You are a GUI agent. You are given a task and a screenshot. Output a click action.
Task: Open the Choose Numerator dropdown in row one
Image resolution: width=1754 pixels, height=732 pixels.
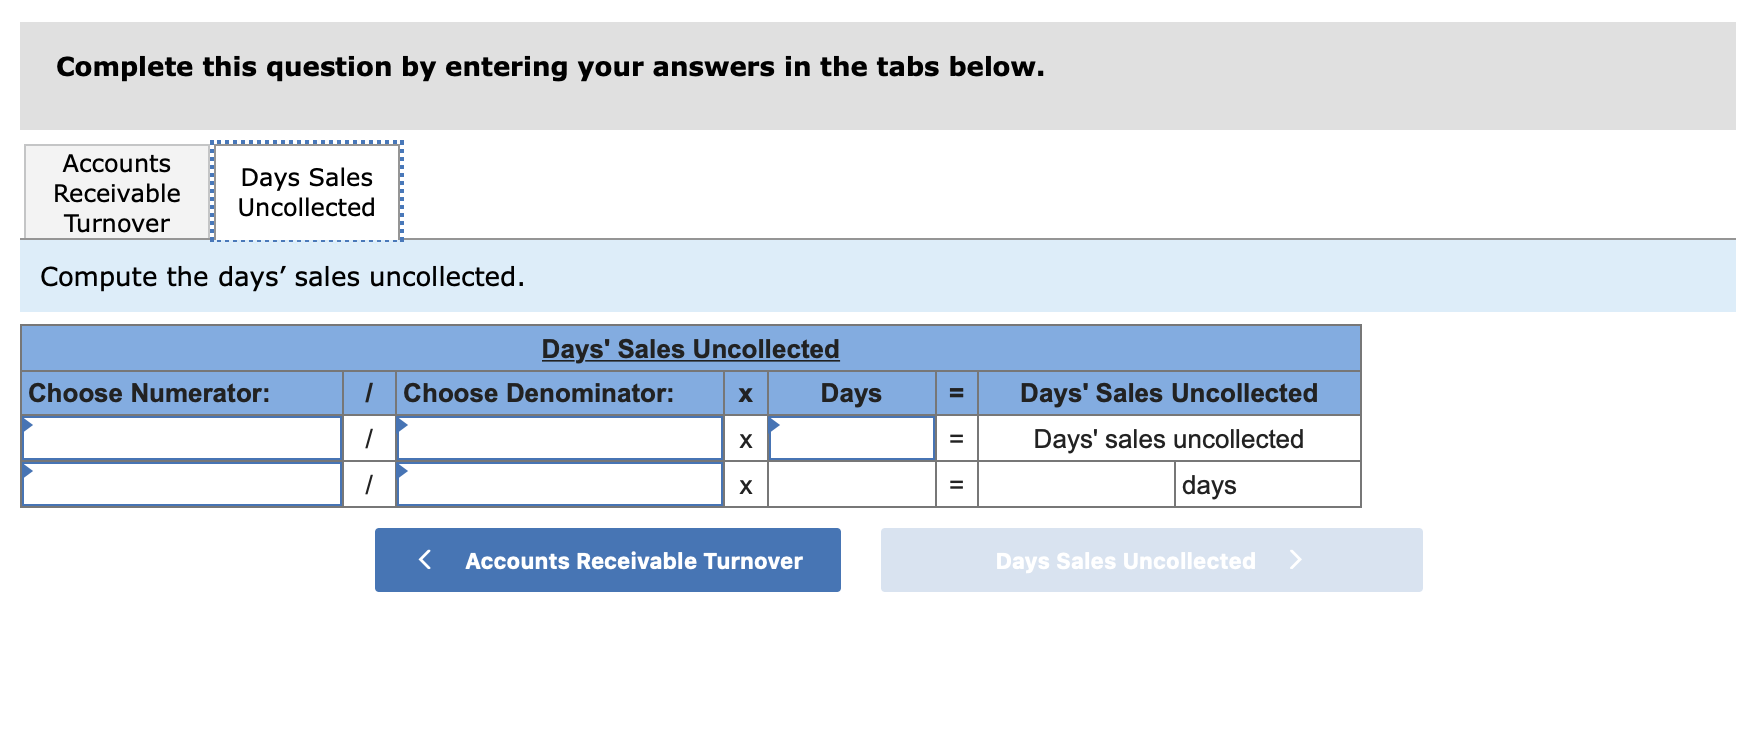pyautogui.click(x=182, y=438)
